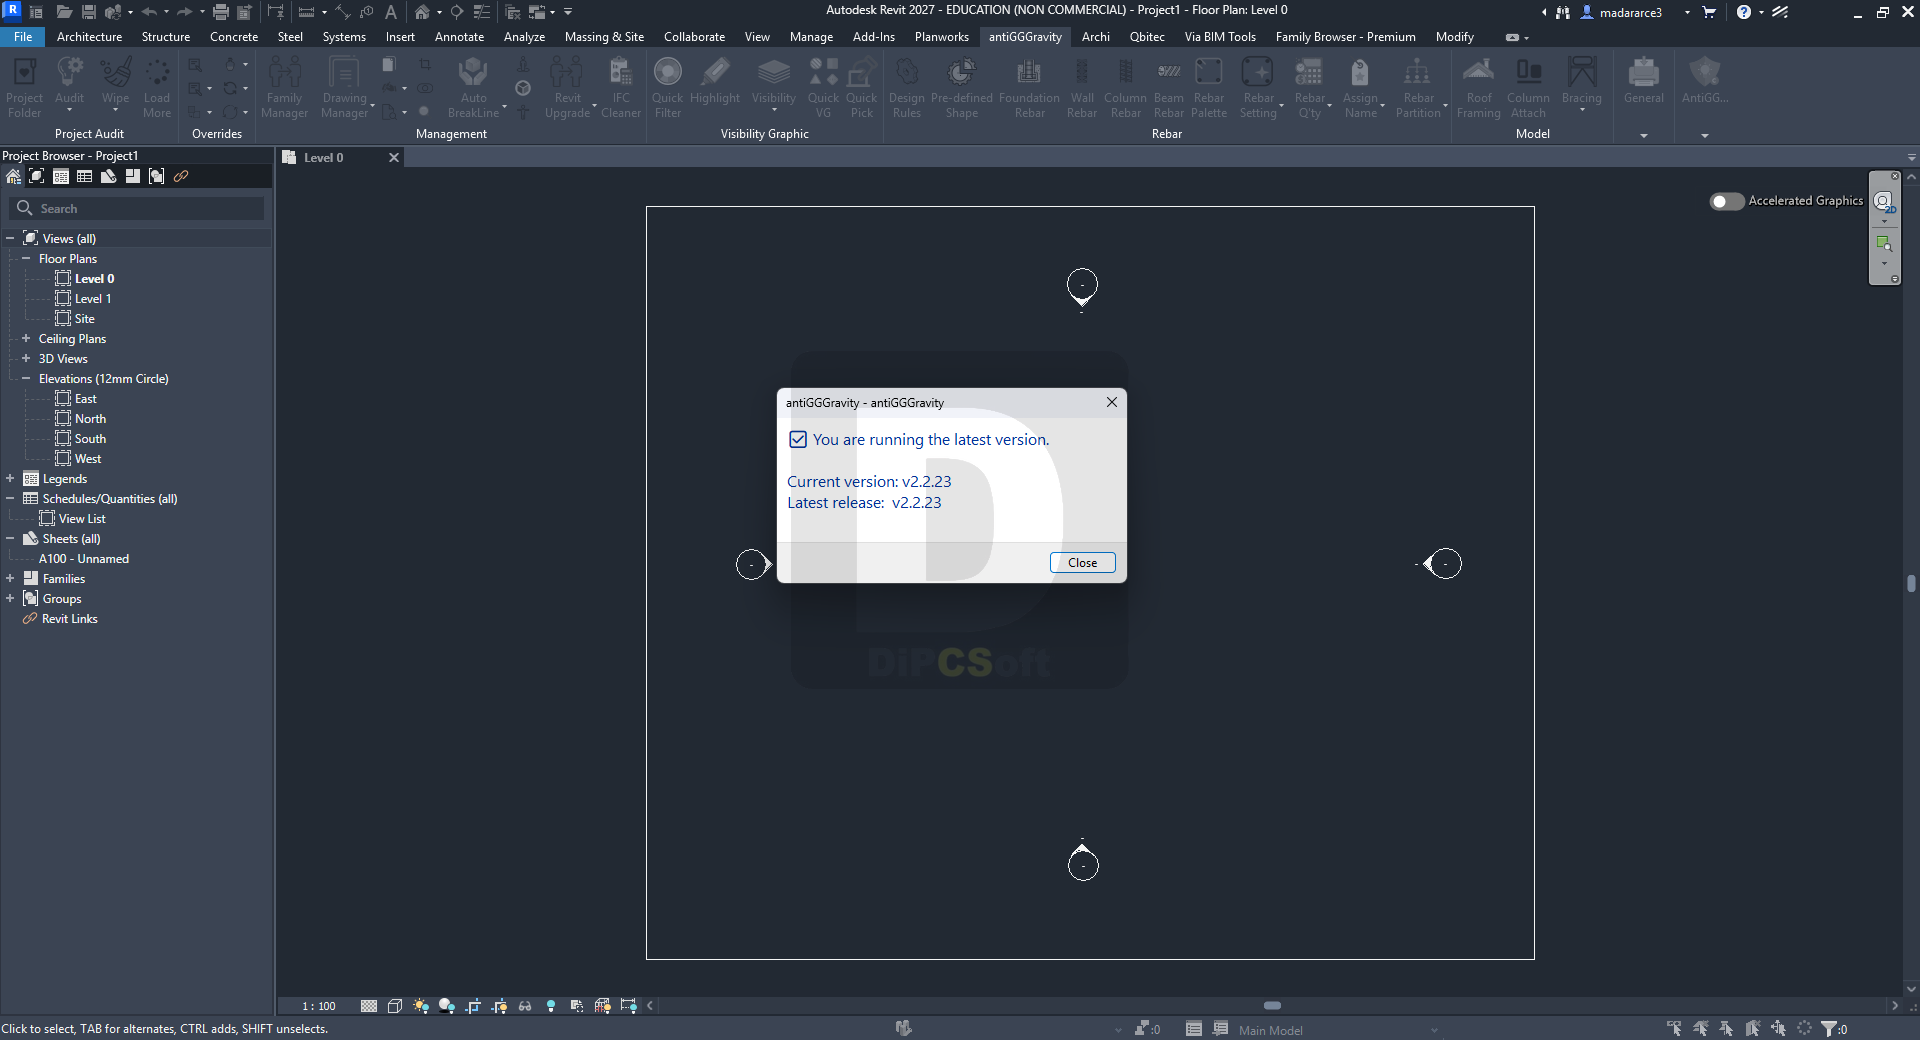Select the Foundation Rebar tool

[x=1029, y=87]
